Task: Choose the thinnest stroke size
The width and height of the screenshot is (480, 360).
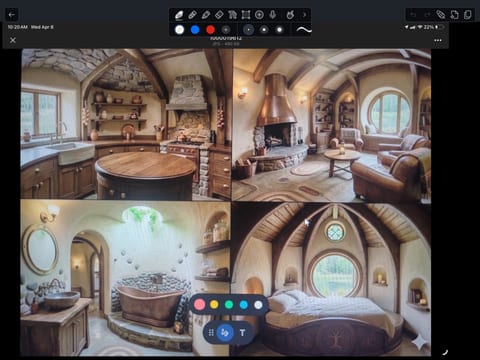Action: 248,30
